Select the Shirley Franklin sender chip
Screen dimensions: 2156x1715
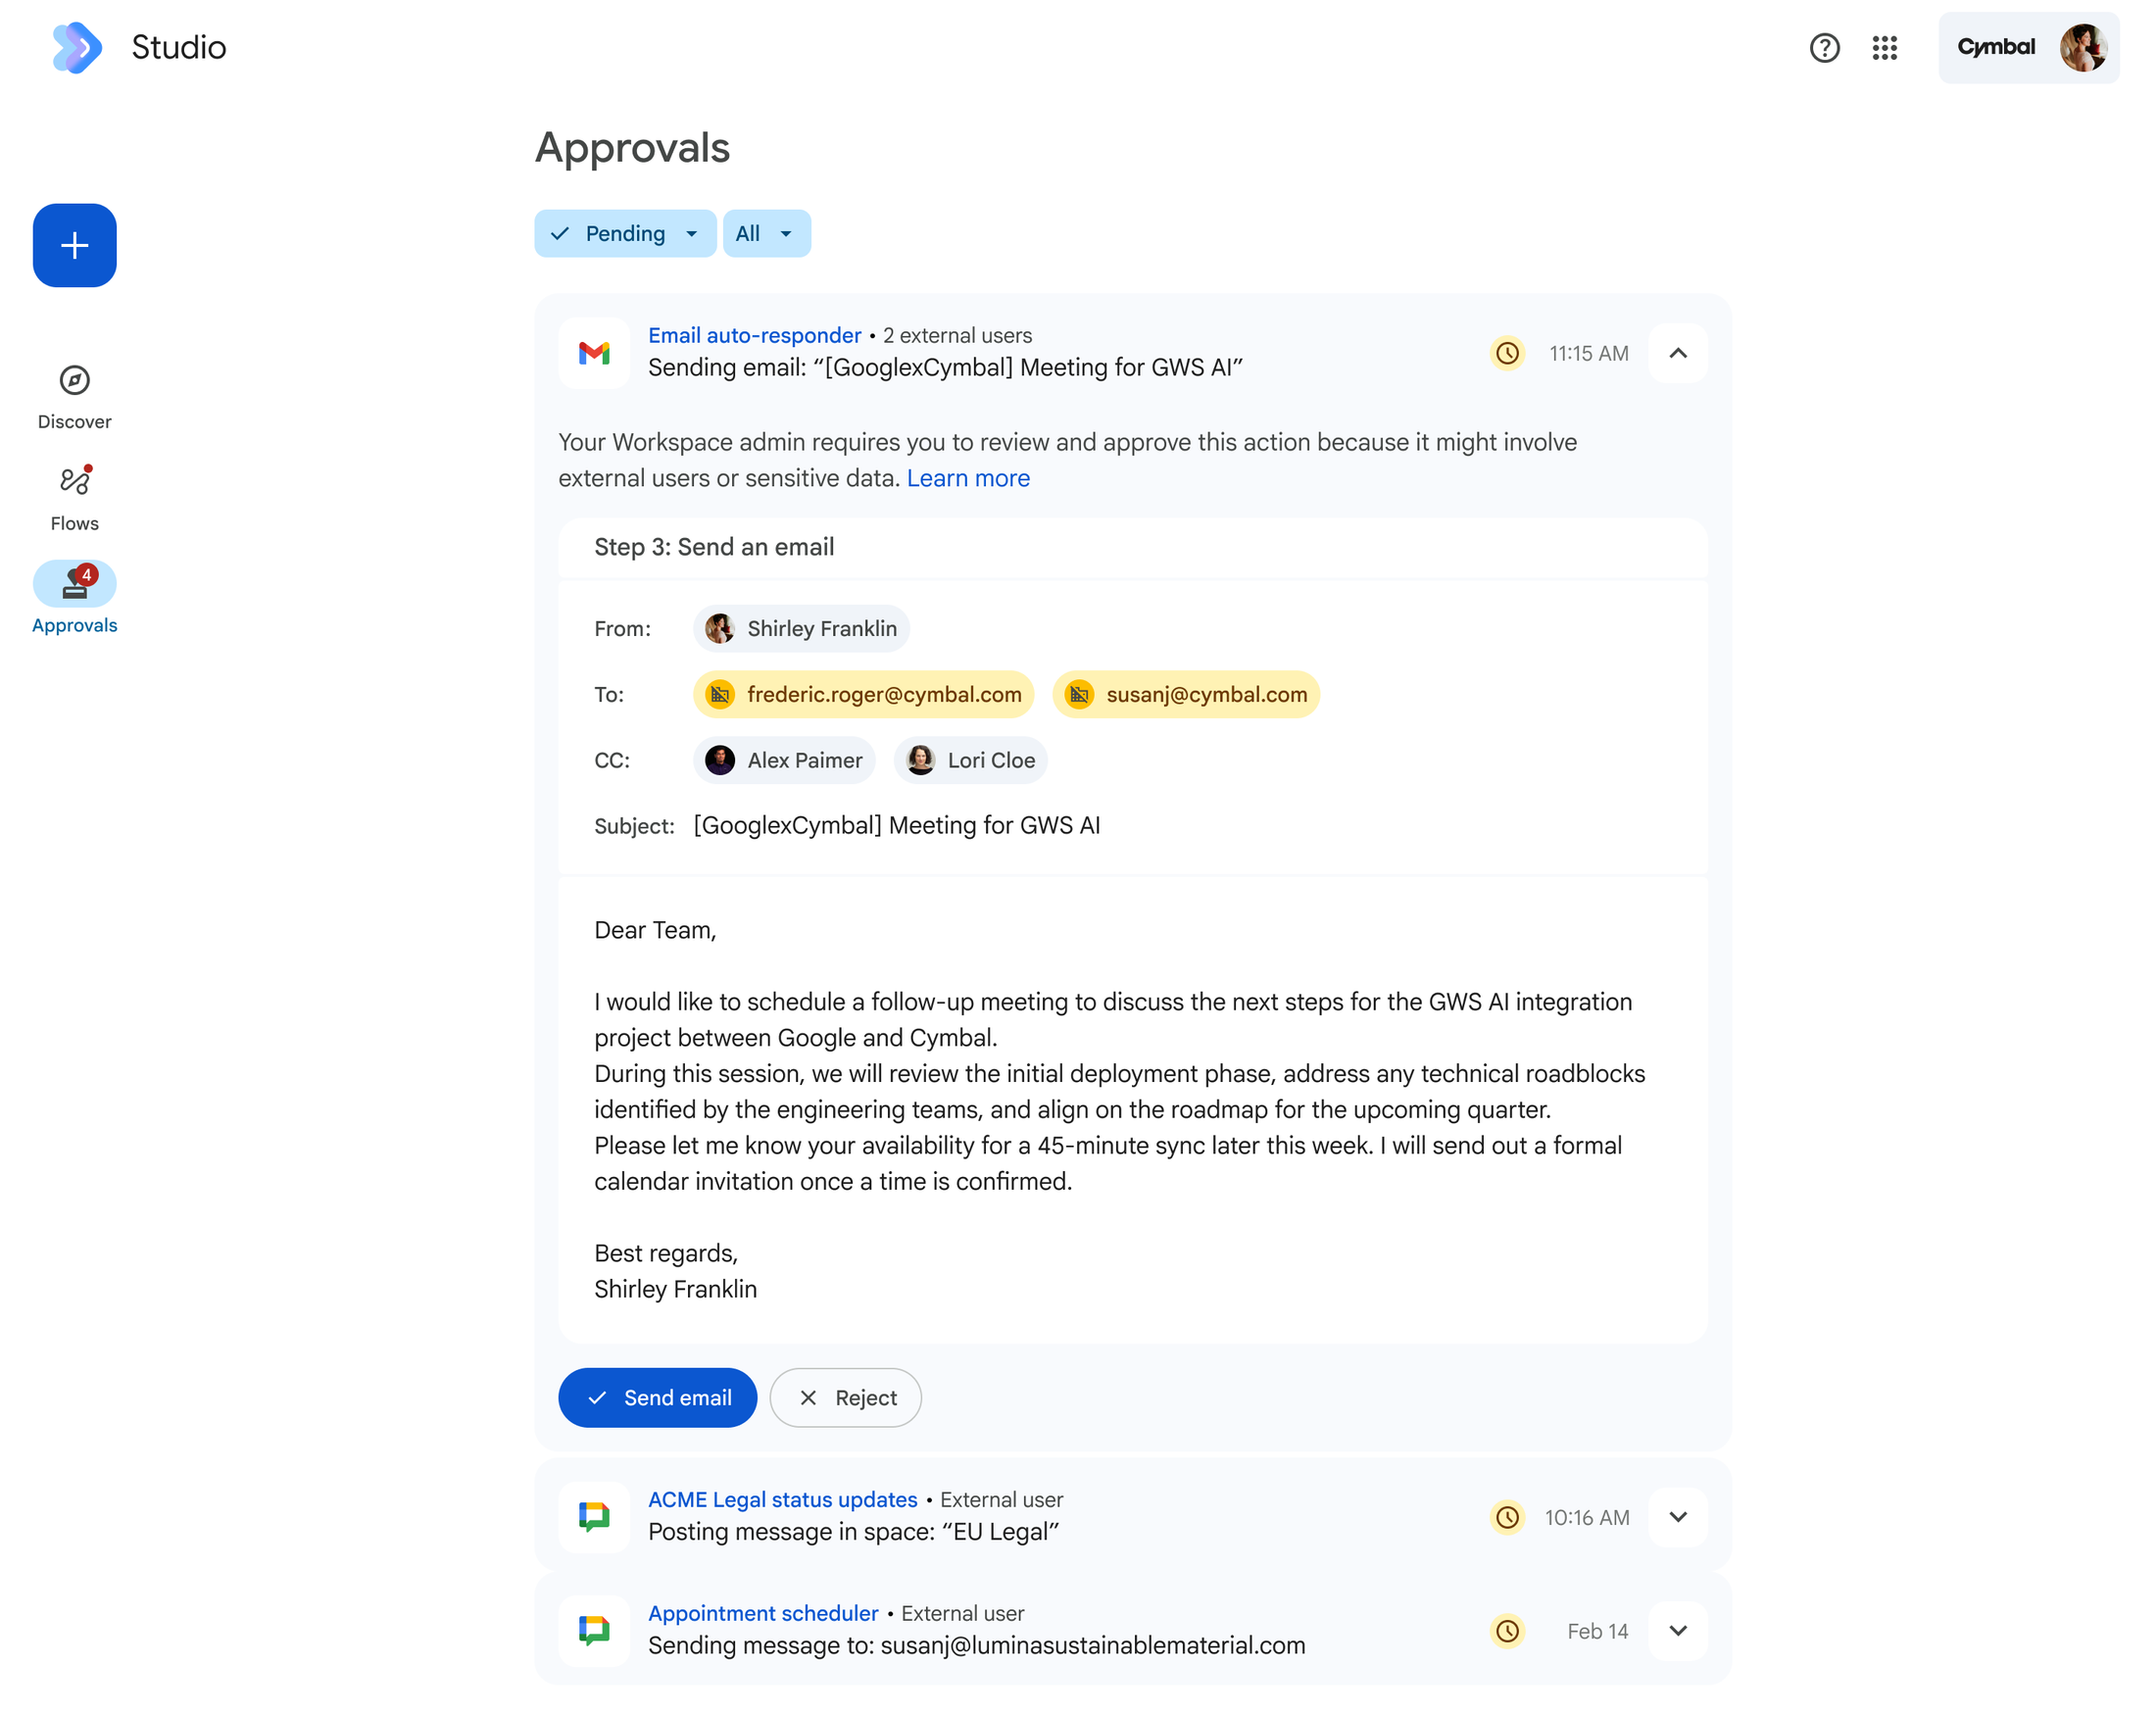coord(801,628)
